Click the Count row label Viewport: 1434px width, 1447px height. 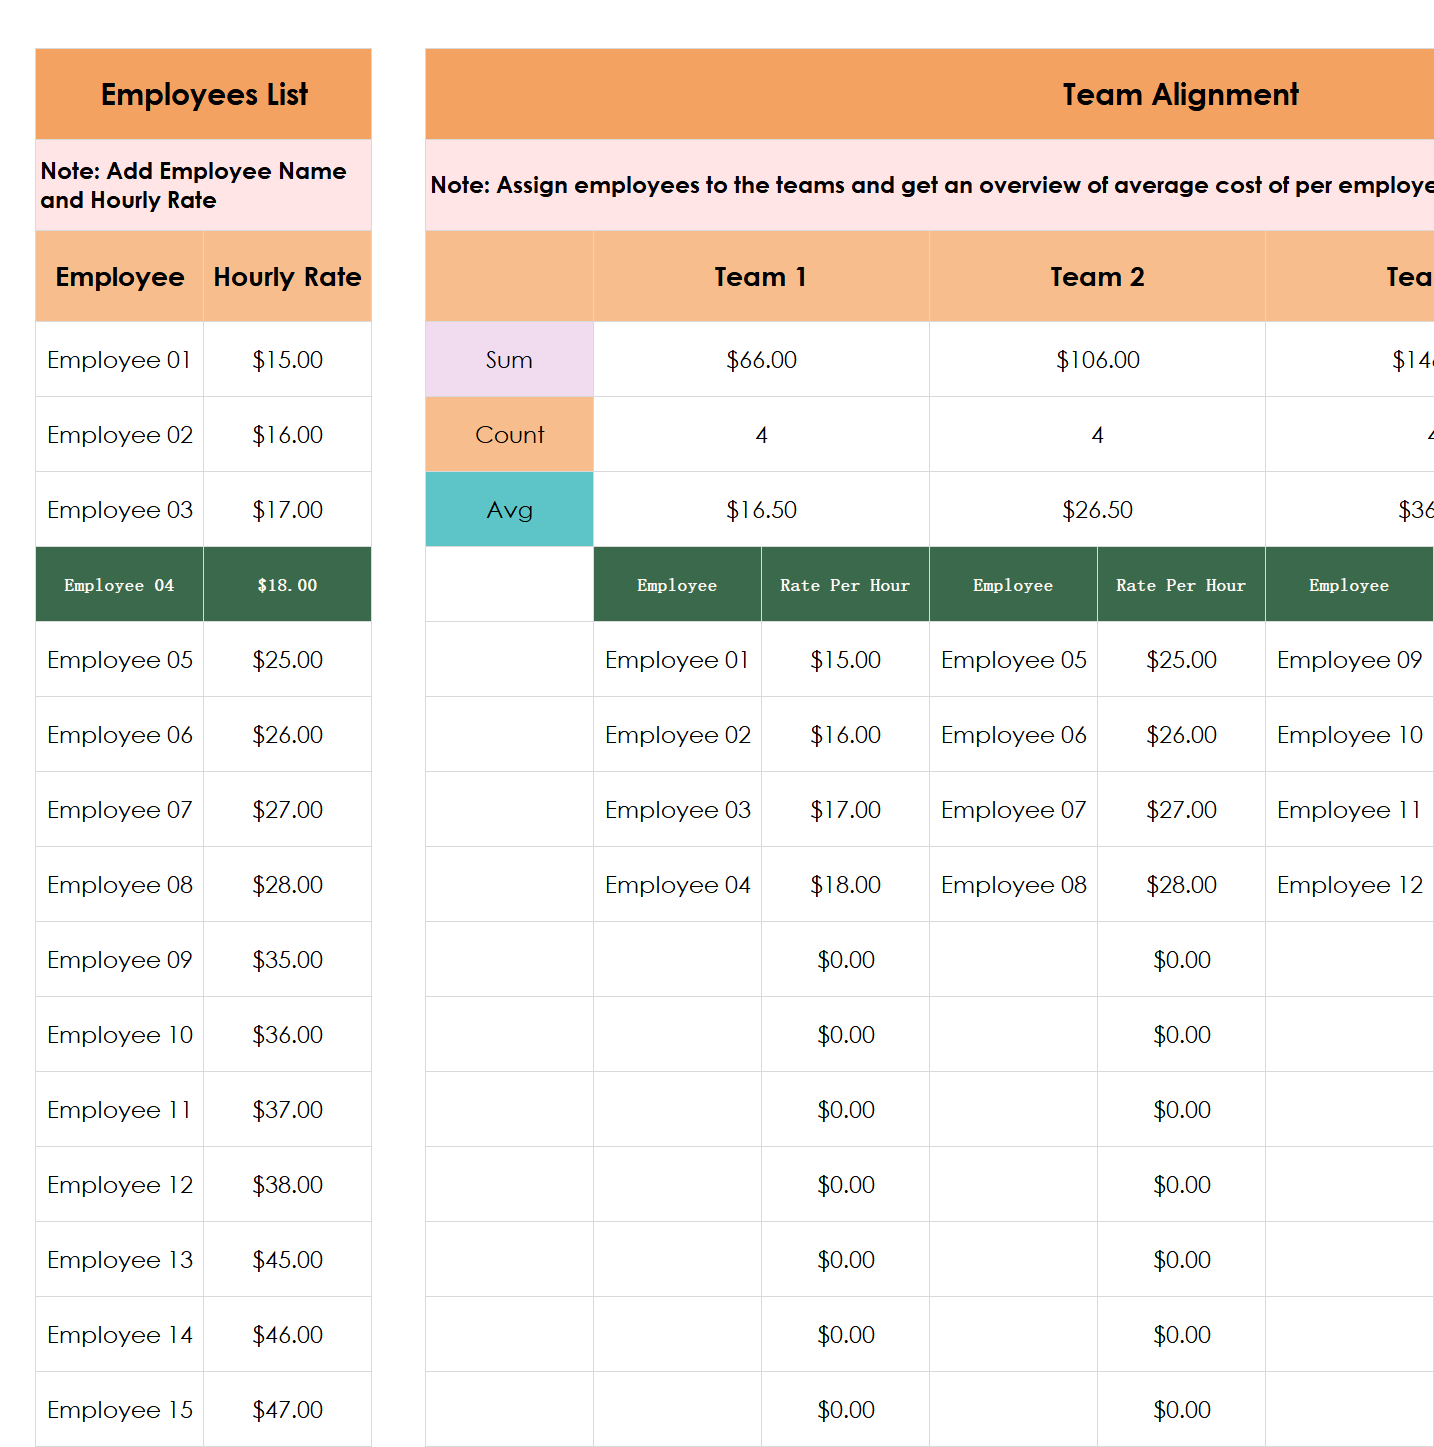pyautogui.click(x=509, y=435)
